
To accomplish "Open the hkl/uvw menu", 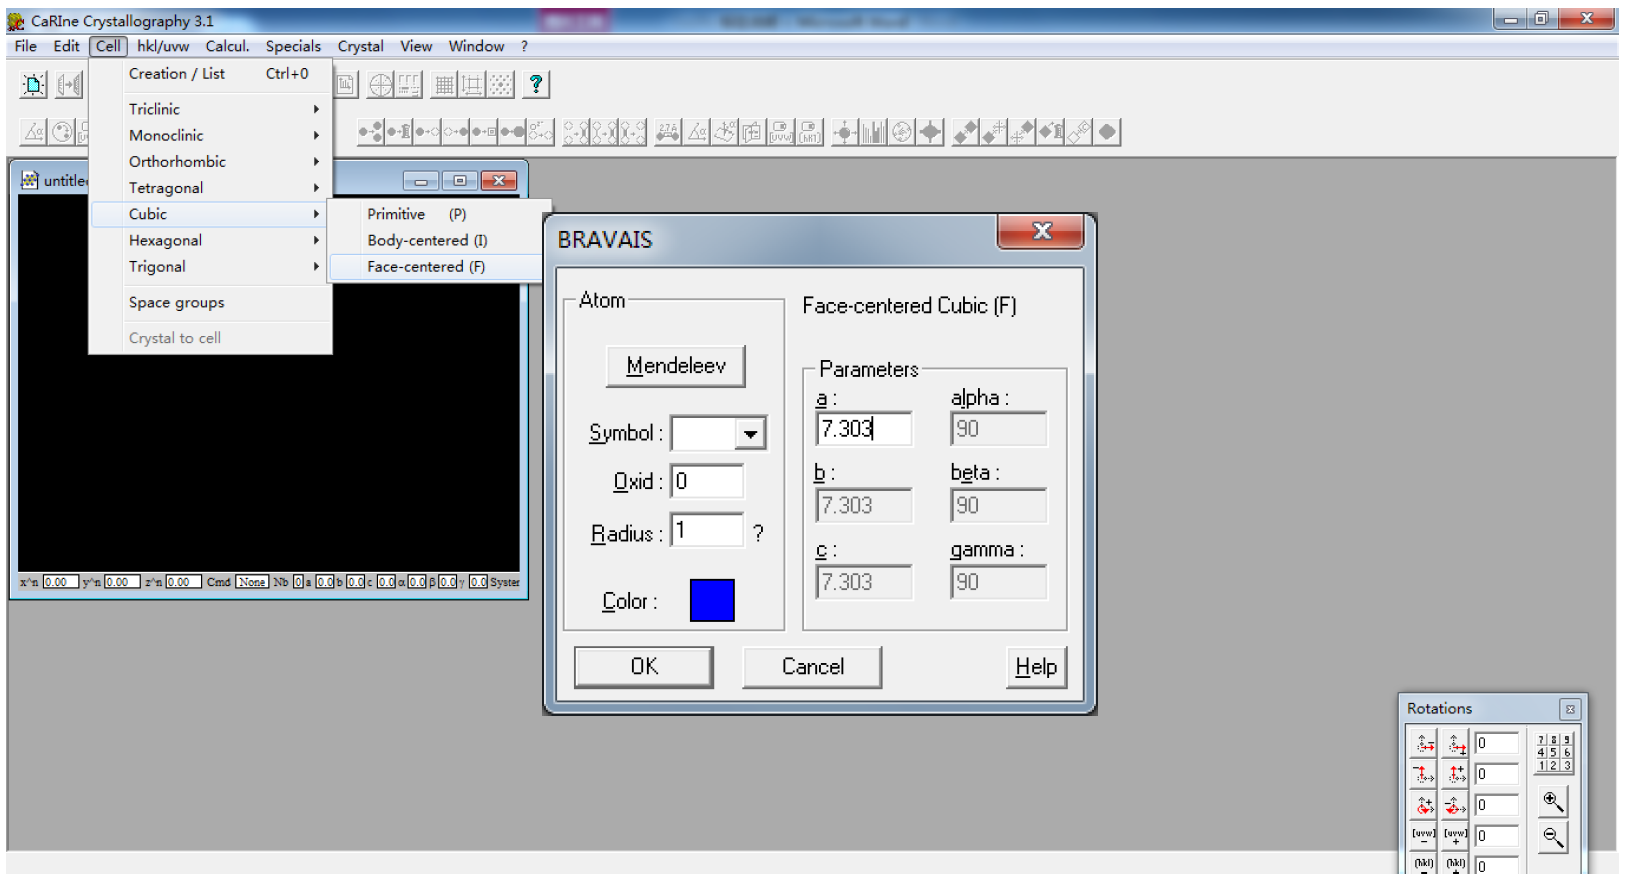I will tap(163, 46).
